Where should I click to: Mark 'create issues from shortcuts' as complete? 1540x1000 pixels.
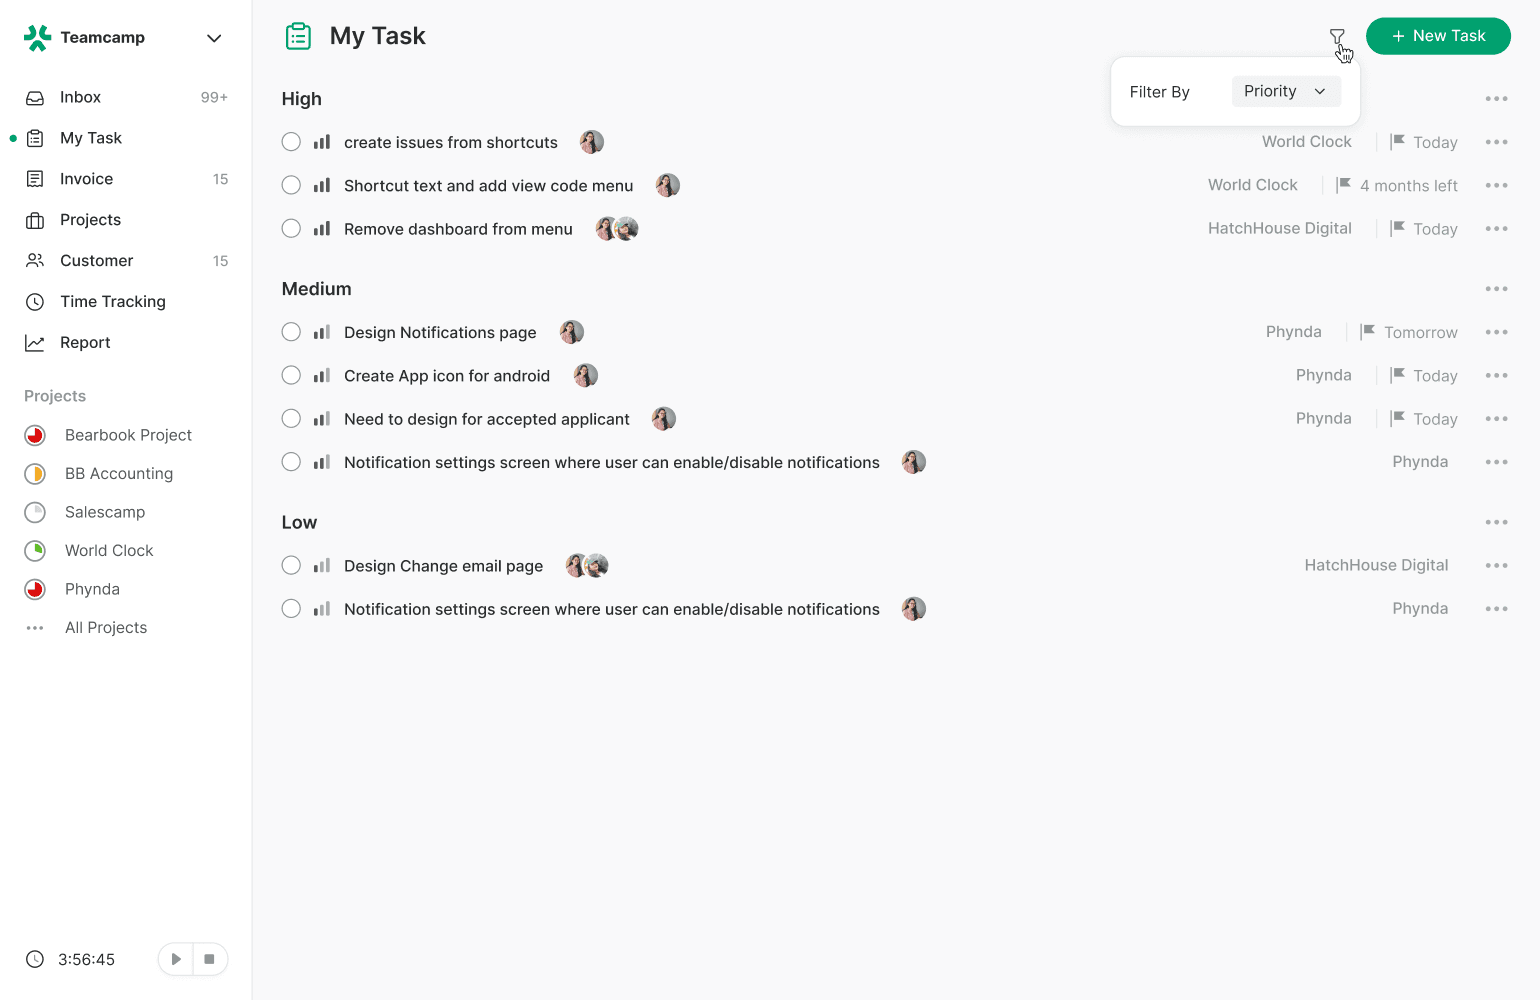291,142
